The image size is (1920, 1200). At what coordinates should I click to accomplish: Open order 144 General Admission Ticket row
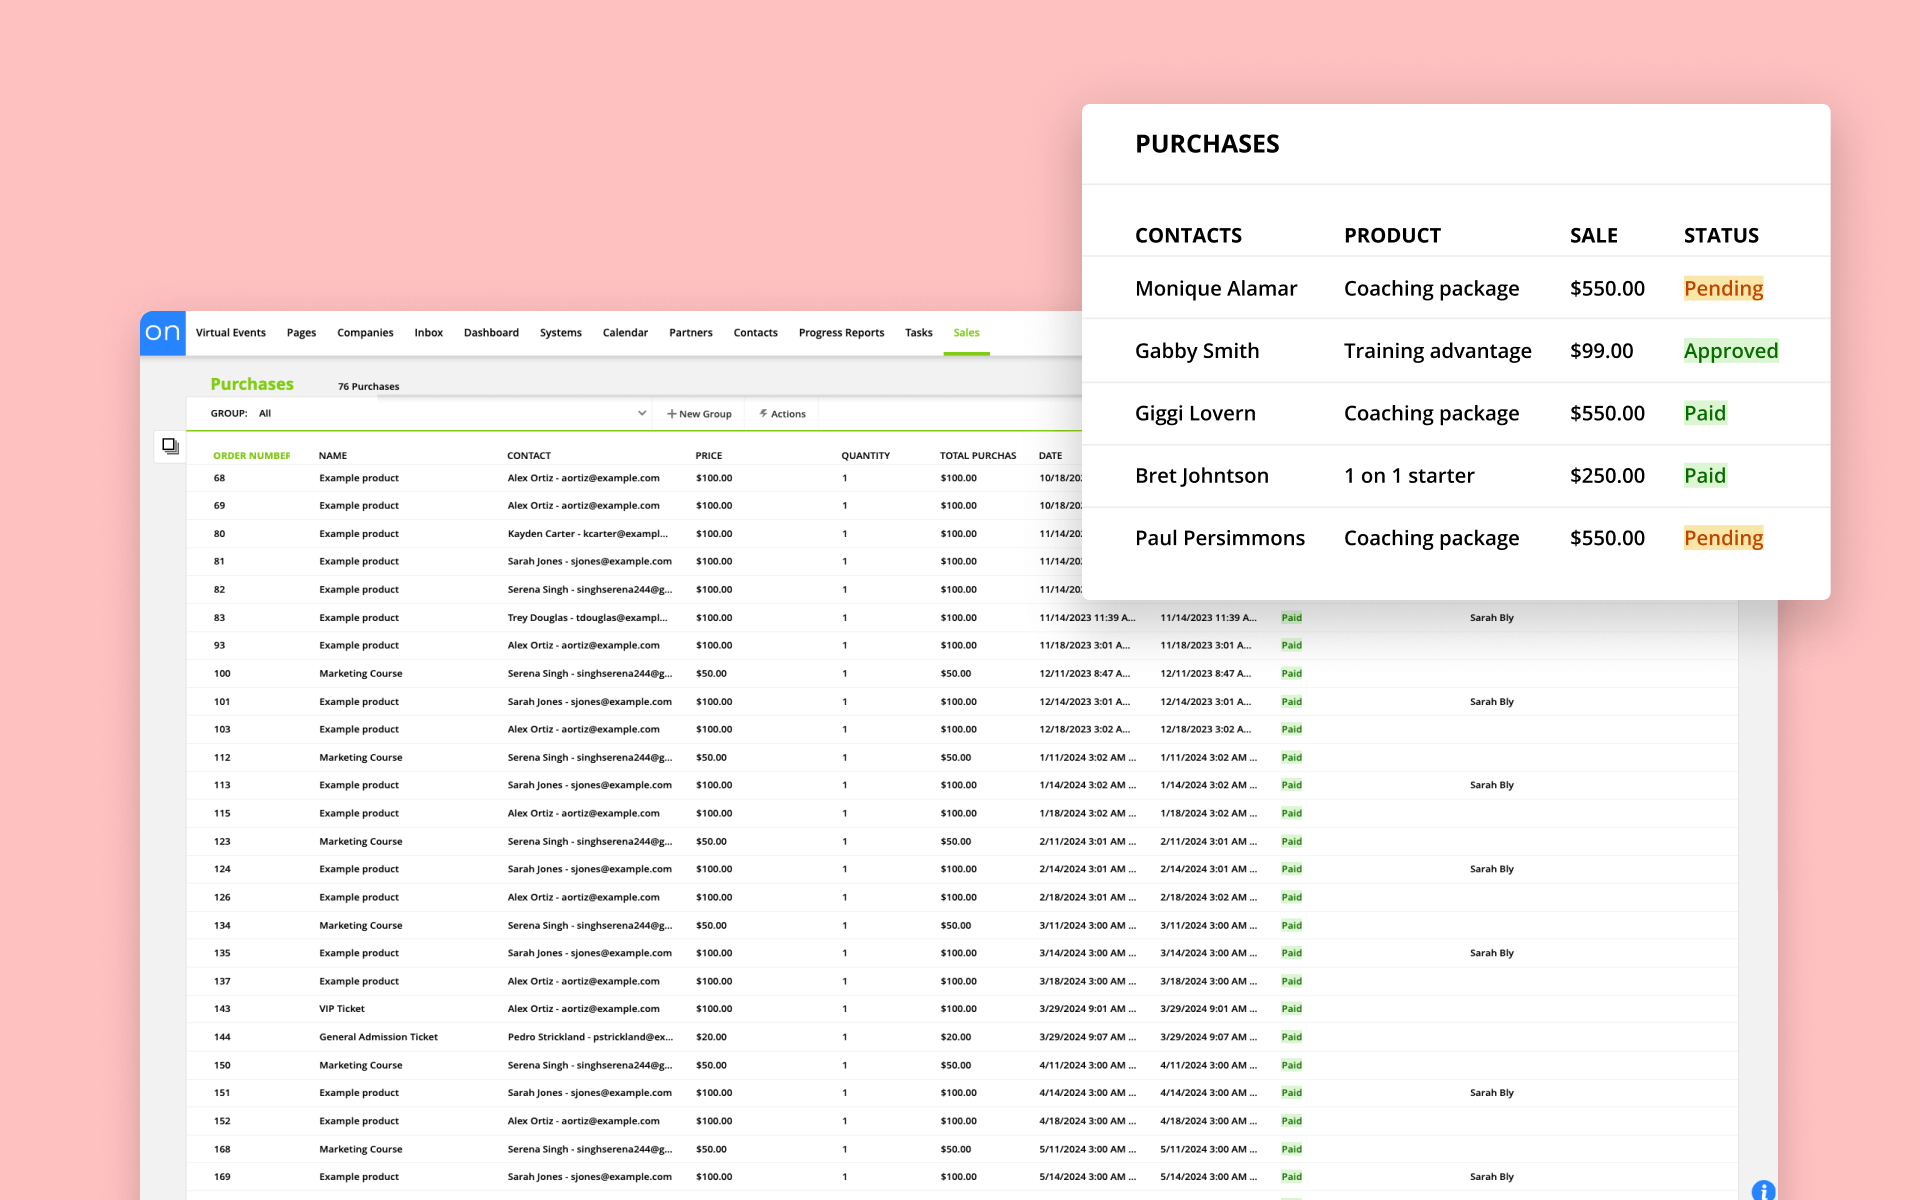[x=378, y=1037]
